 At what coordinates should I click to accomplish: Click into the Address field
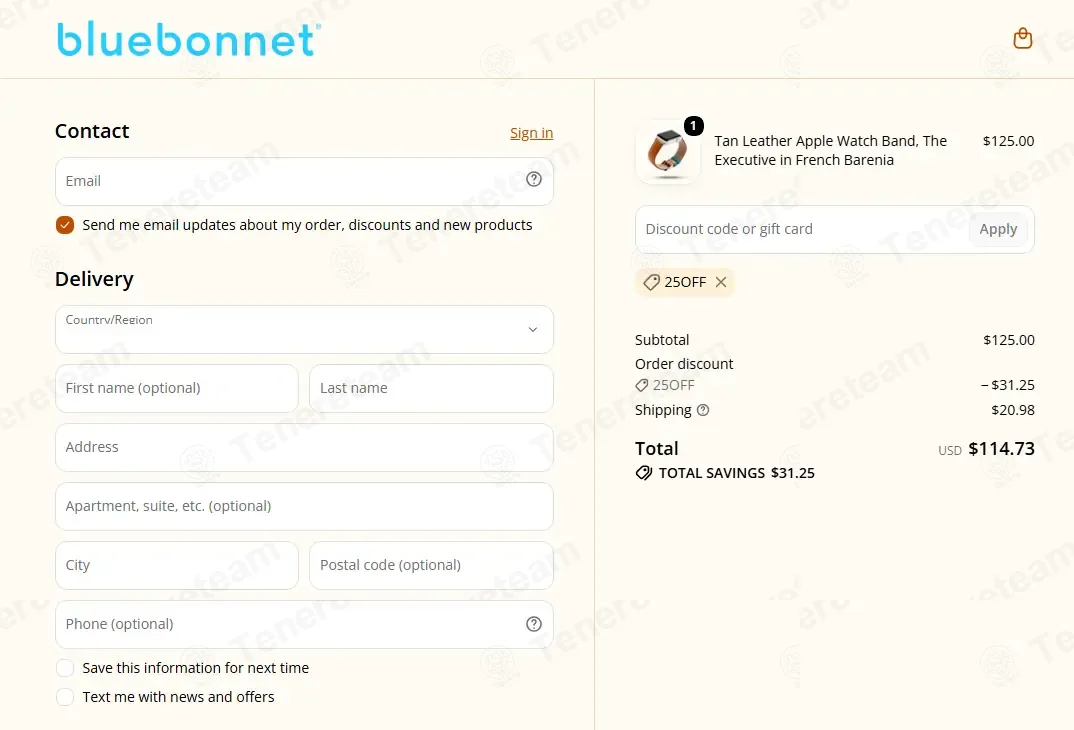click(304, 447)
